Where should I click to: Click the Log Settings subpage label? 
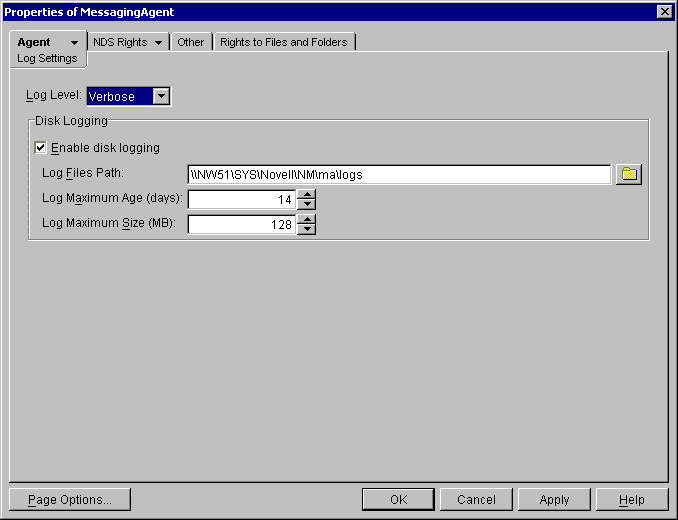[x=47, y=58]
